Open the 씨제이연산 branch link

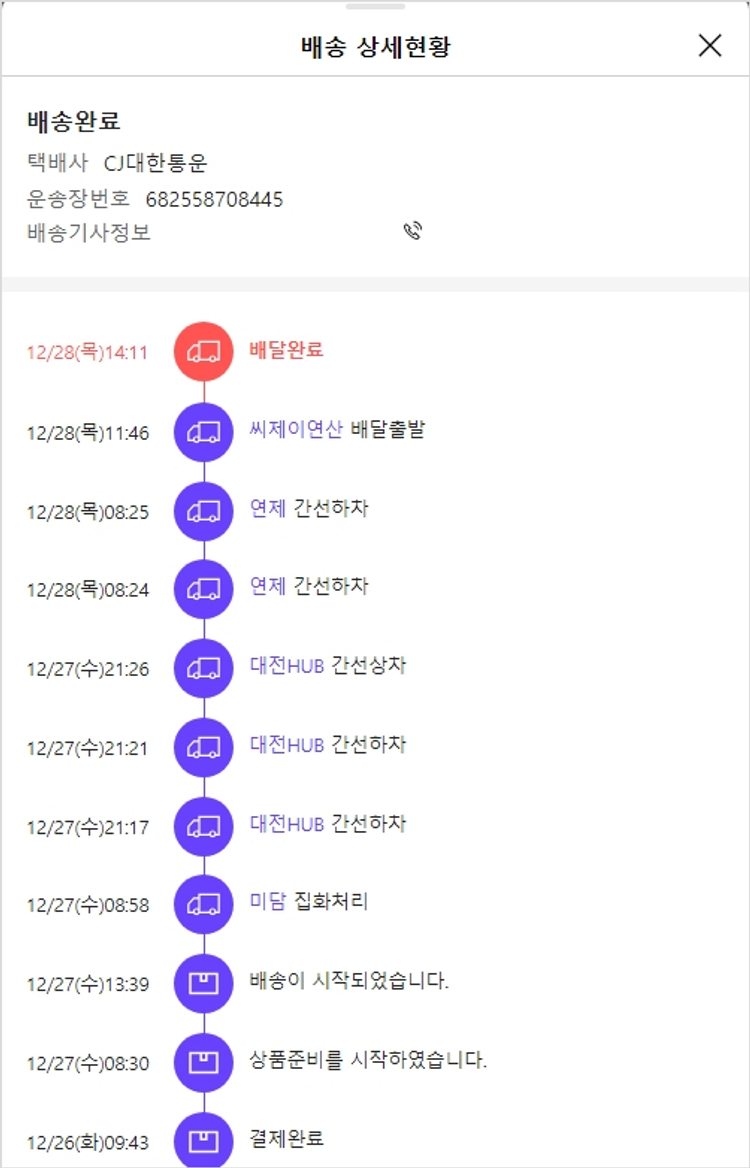pos(296,430)
